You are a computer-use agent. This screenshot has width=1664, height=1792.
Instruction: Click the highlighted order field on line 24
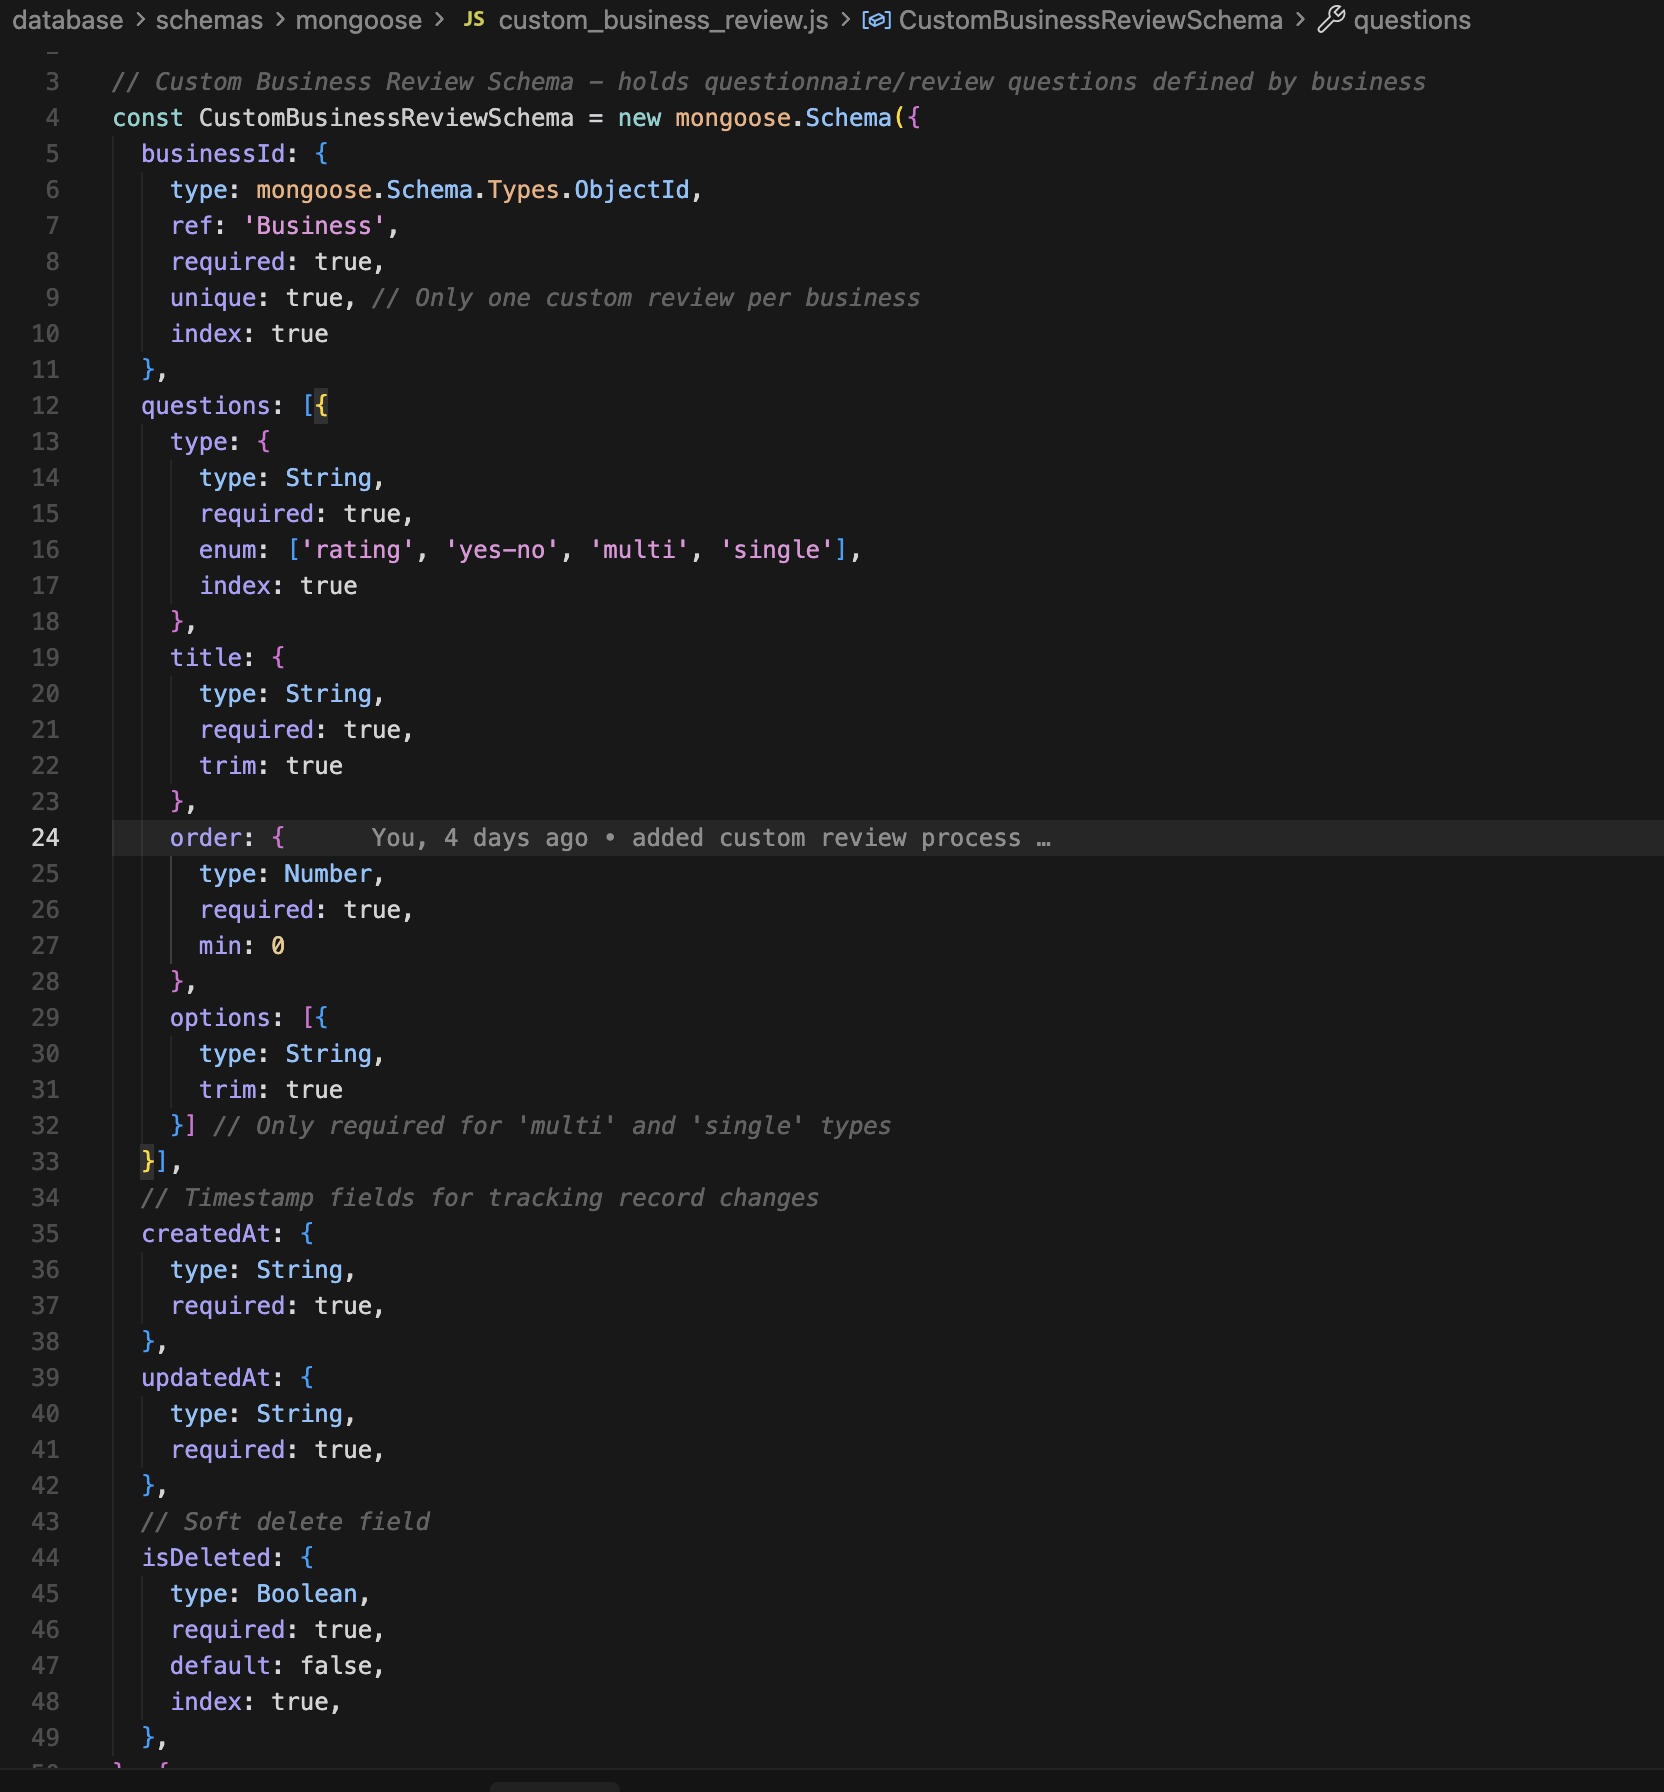(x=206, y=837)
